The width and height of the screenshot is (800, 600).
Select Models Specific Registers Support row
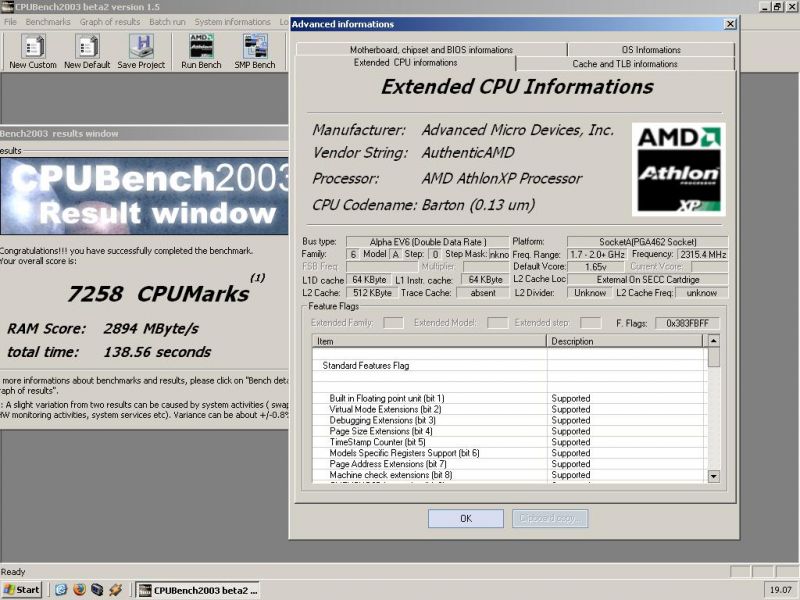click(x=510, y=453)
